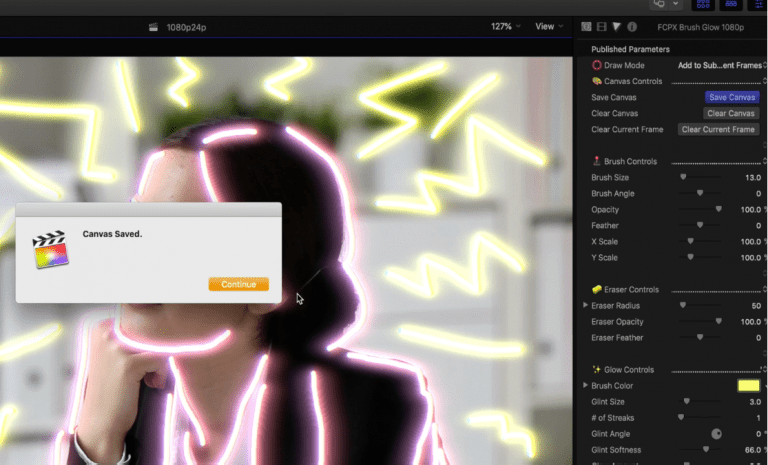Click the Eraser Opacity value 100.0
The width and height of the screenshot is (768, 465).
point(751,322)
